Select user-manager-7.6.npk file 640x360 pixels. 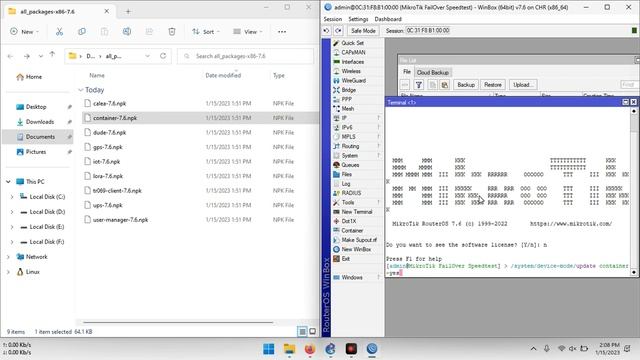click(120, 220)
